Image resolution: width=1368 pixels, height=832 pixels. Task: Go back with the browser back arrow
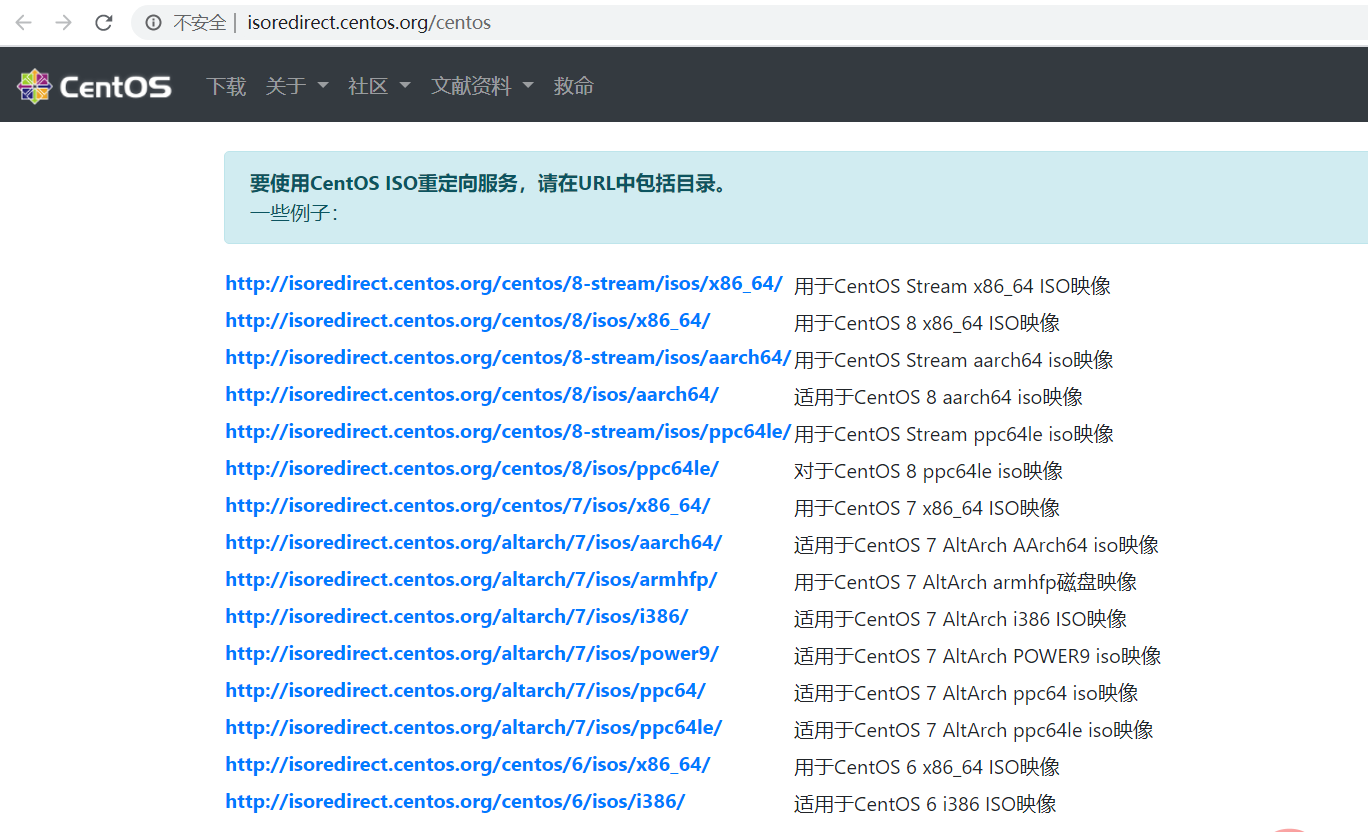coord(23,22)
